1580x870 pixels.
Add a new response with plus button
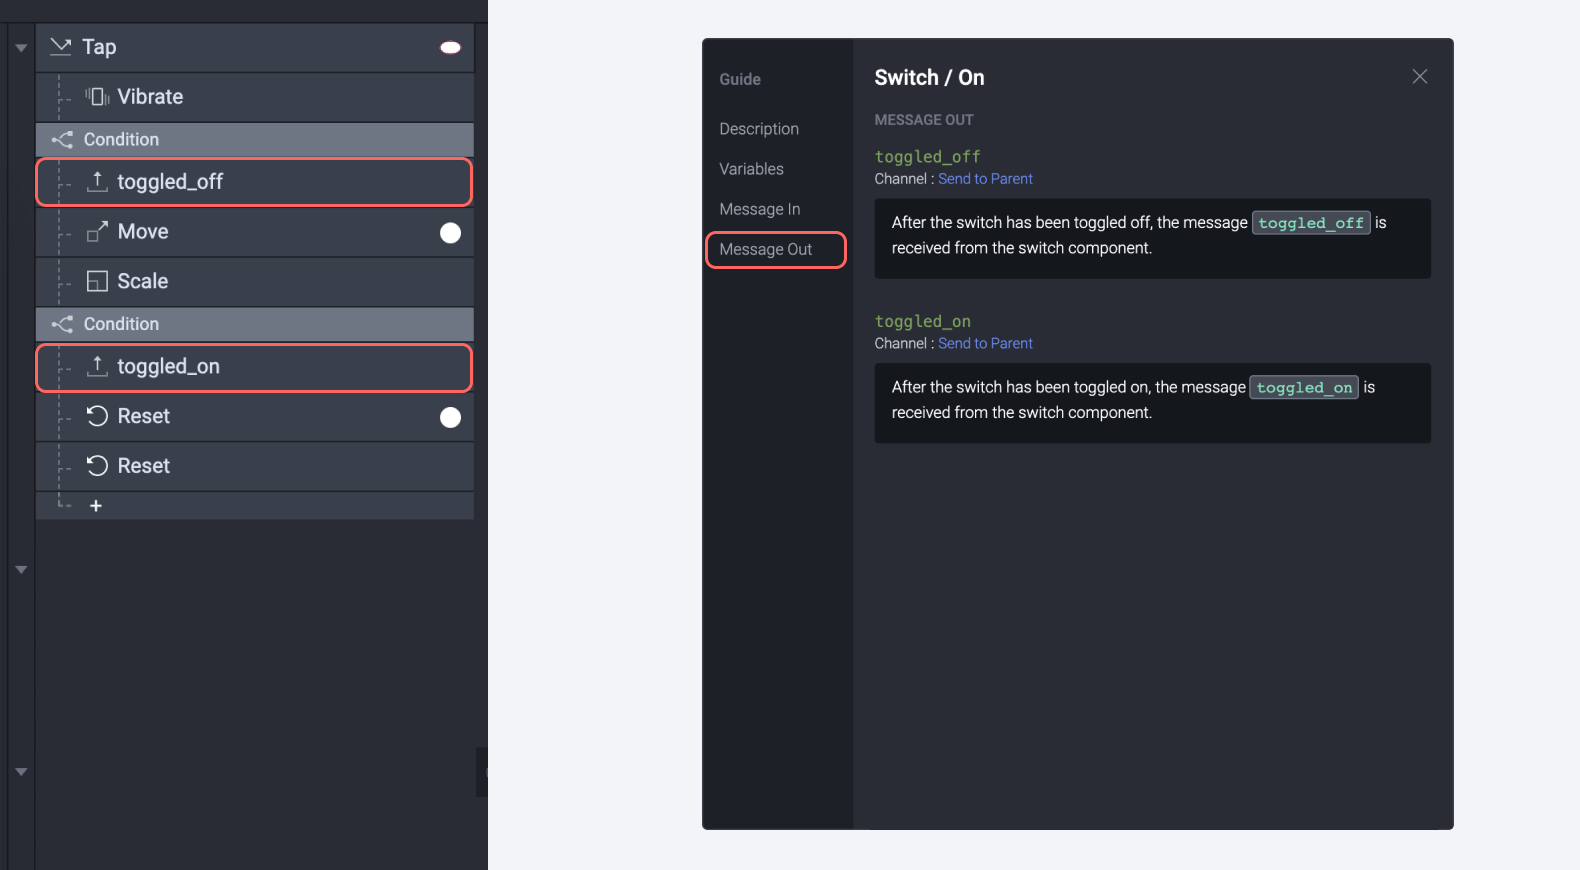[x=96, y=506]
